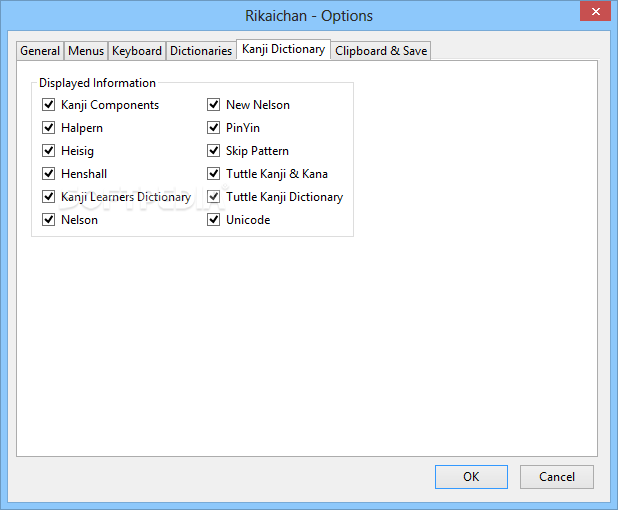Uncheck the New Nelson option
The image size is (618, 510).
213,105
